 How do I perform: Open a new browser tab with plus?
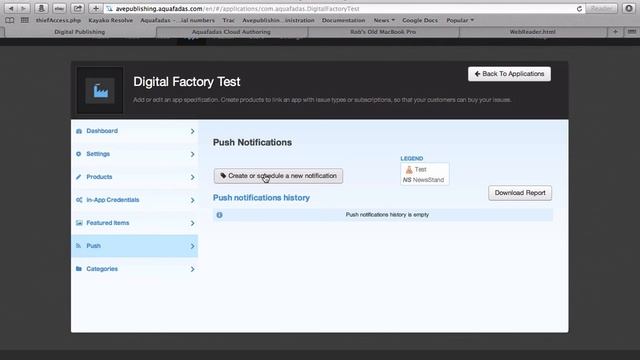pos(615,32)
